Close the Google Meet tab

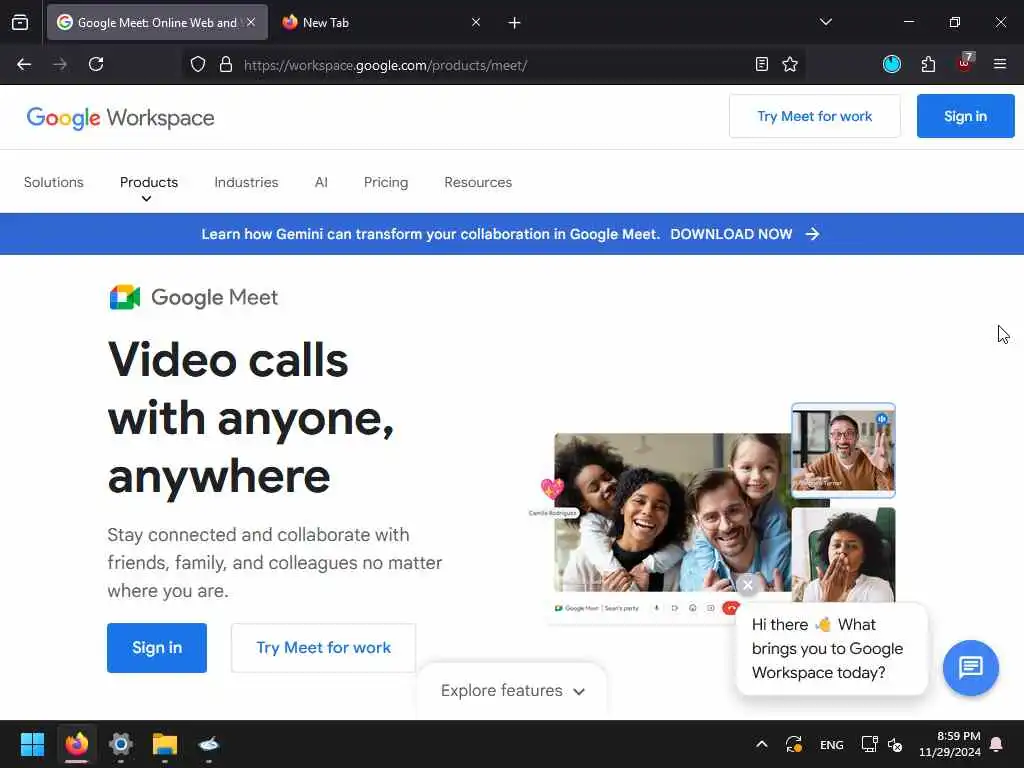point(251,22)
